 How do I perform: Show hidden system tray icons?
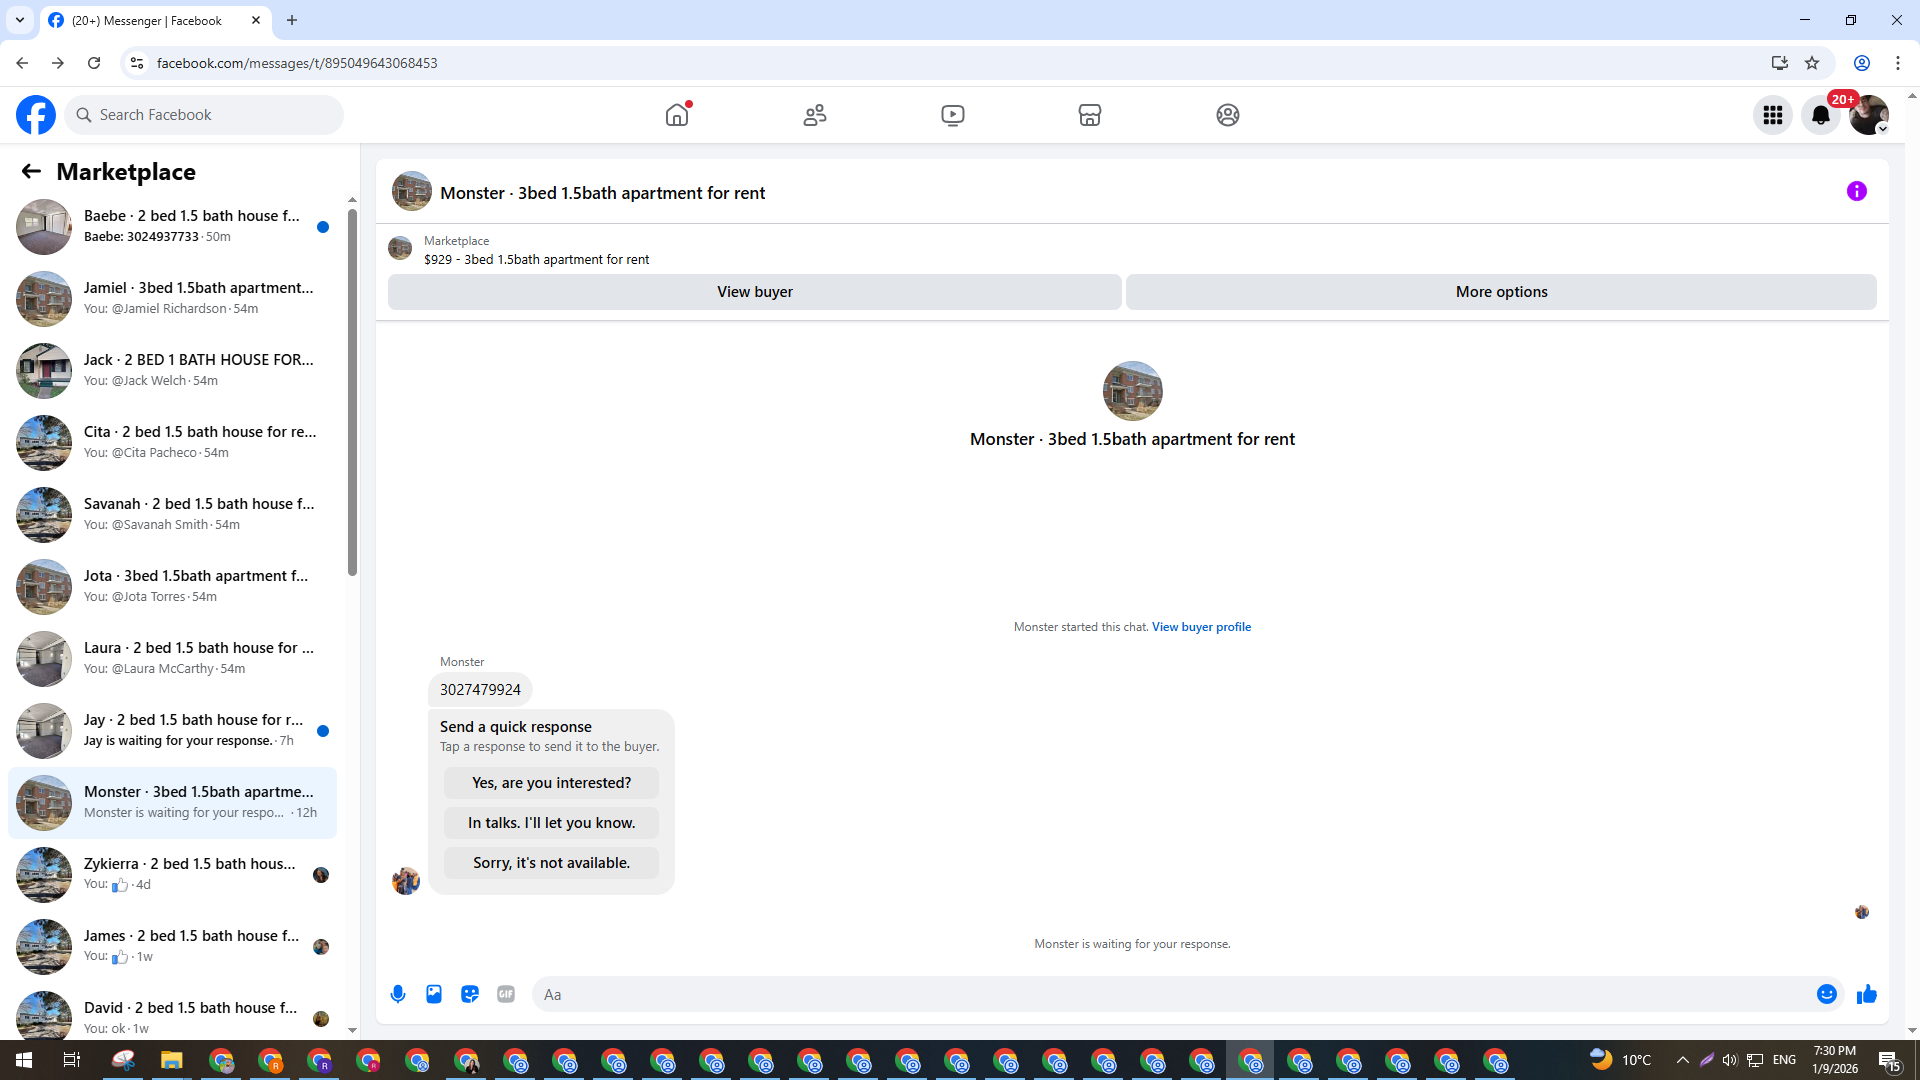[x=1682, y=1060]
